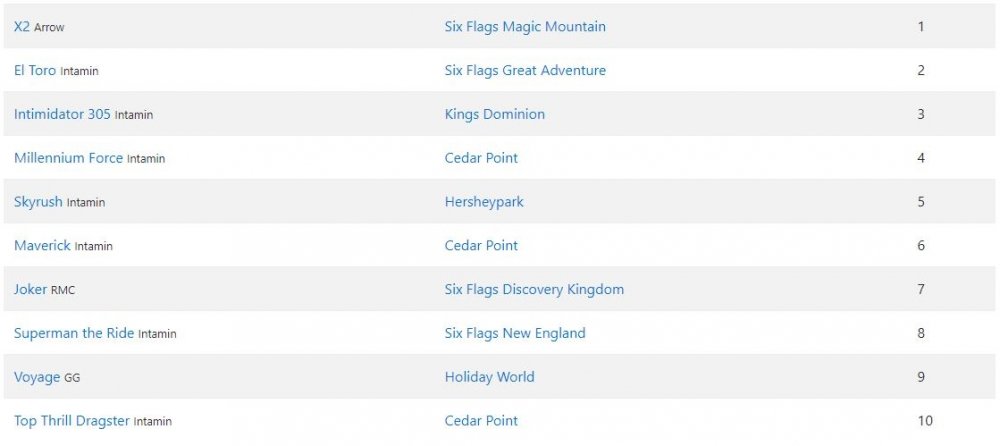
Task: Open Six Flags Magic Mountain park link
Action: point(525,27)
